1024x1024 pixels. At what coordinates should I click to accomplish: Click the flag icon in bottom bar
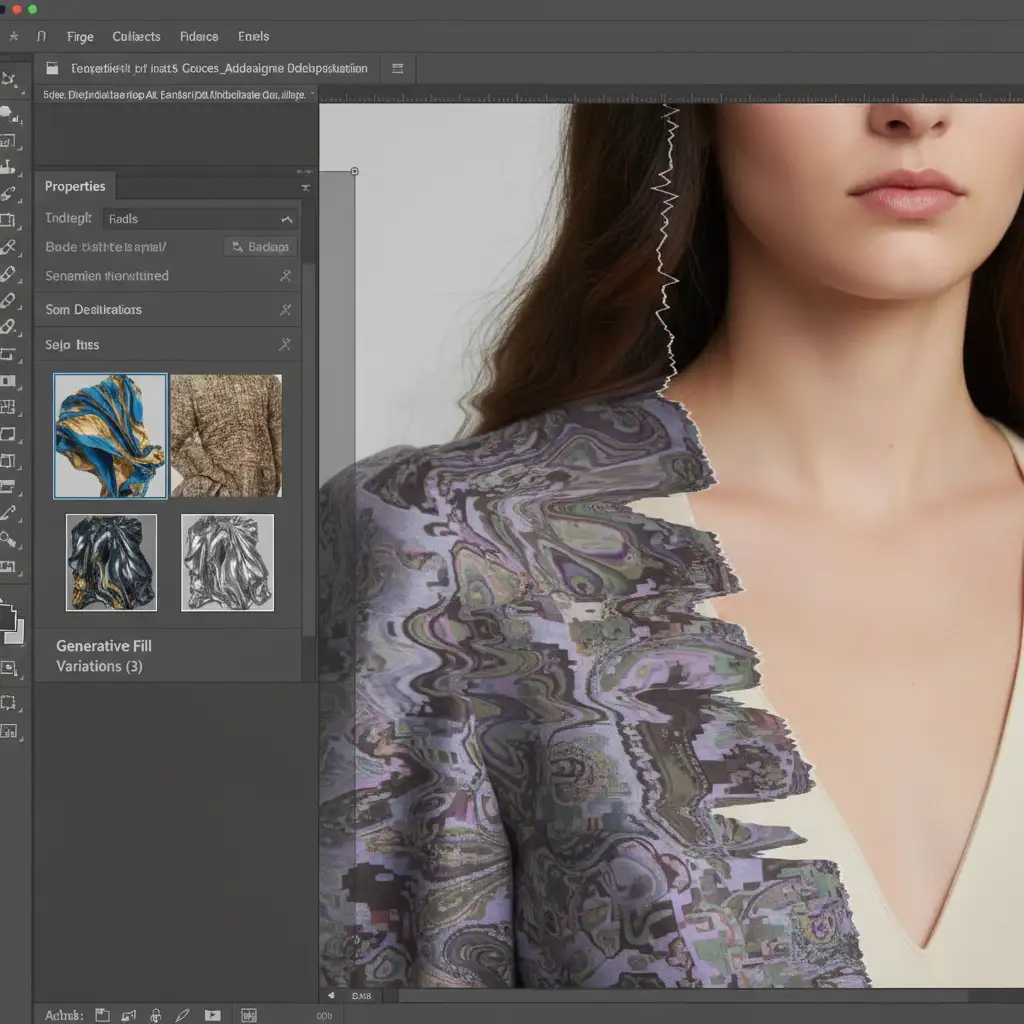tap(212, 1015)
